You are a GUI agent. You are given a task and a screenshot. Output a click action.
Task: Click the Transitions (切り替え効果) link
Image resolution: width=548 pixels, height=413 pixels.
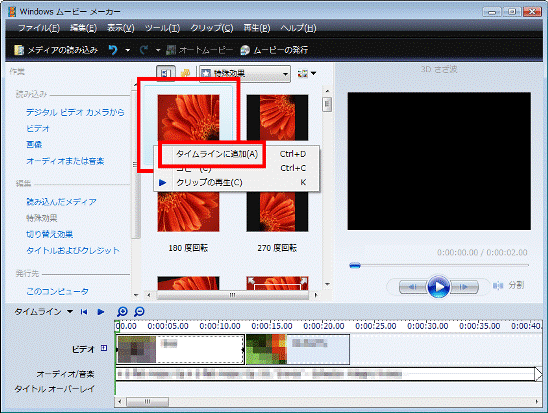[49, 234]
